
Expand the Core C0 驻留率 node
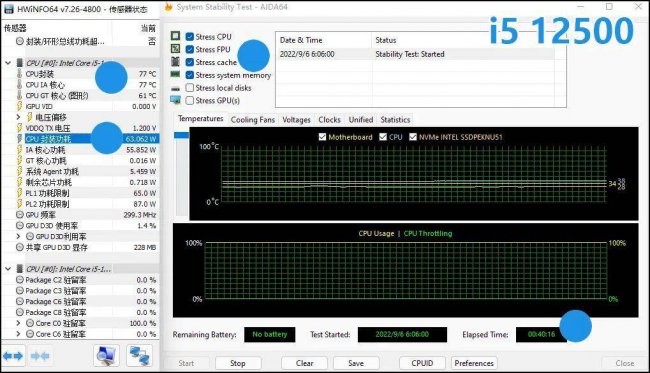coord(18,323)
